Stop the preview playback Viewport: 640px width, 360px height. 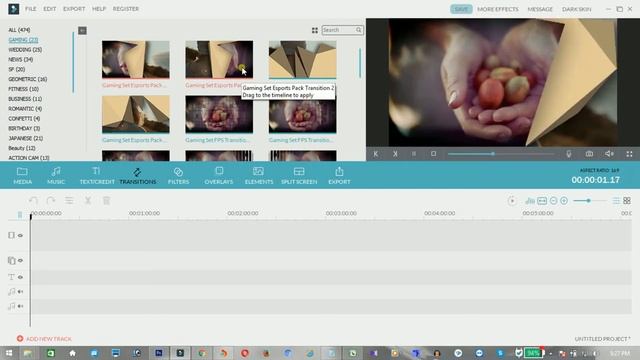[x=433, y=153]
